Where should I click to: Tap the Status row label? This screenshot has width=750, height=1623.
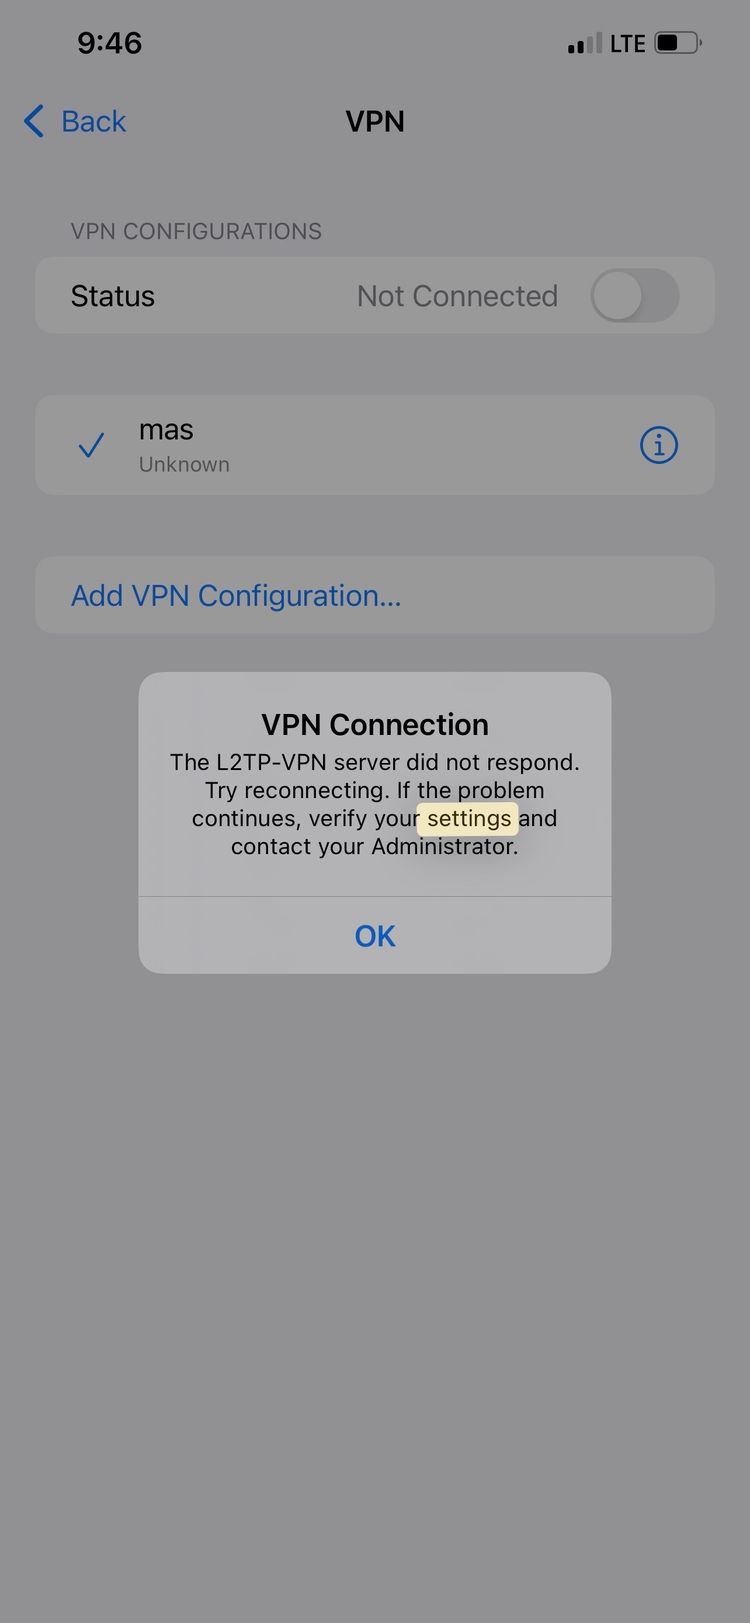tap(113, 296)
